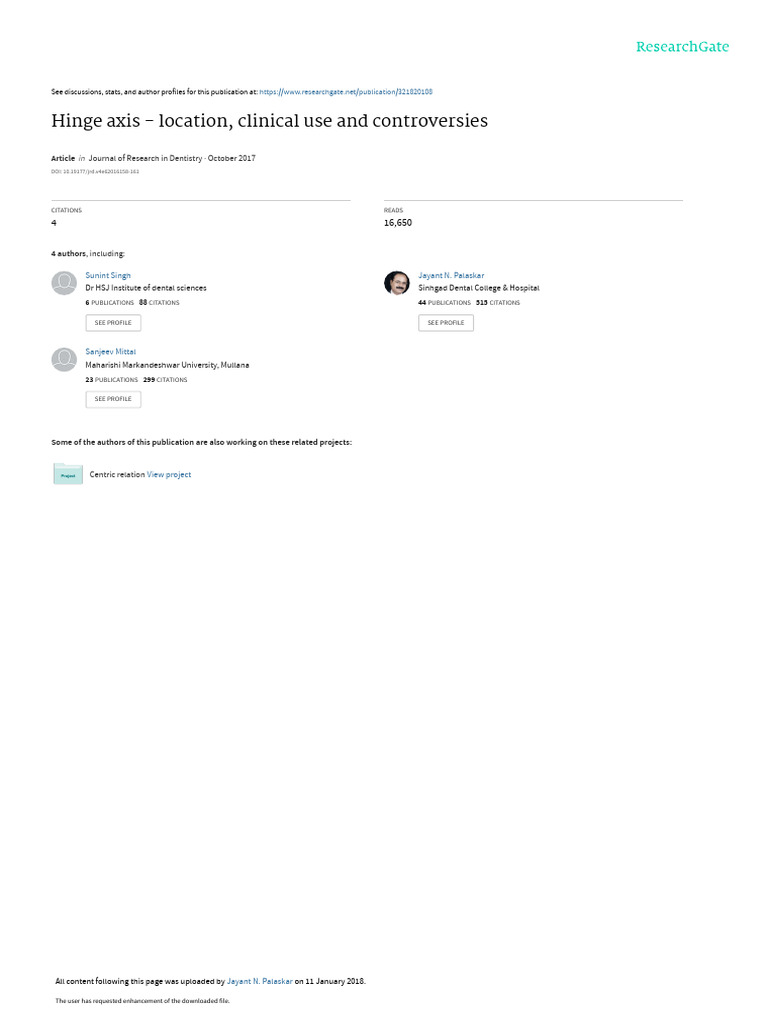Click the Journal of Research in Dentistry text
This screenshot has width=768, height=1024.
pyautogui.click(x=142, y=158)
